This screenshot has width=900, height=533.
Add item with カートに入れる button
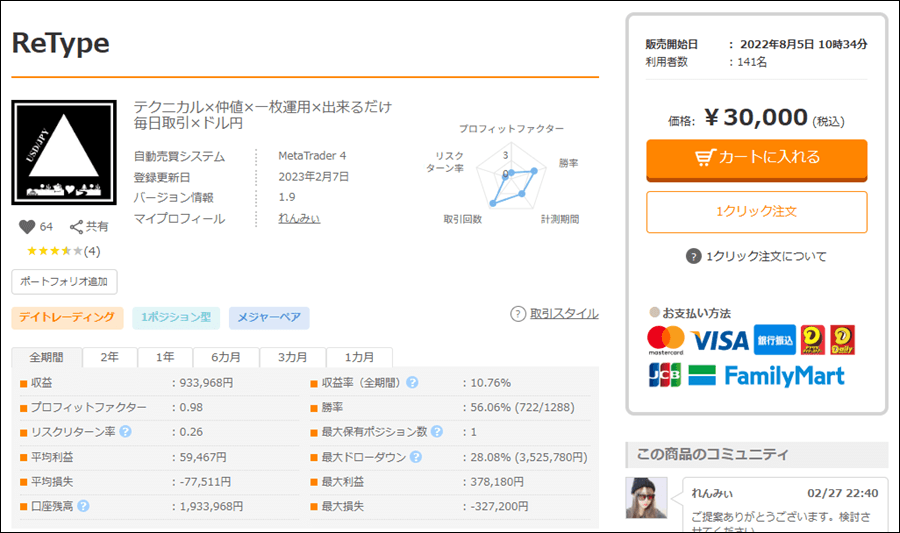pyautogui.click(x=756, y=158)
